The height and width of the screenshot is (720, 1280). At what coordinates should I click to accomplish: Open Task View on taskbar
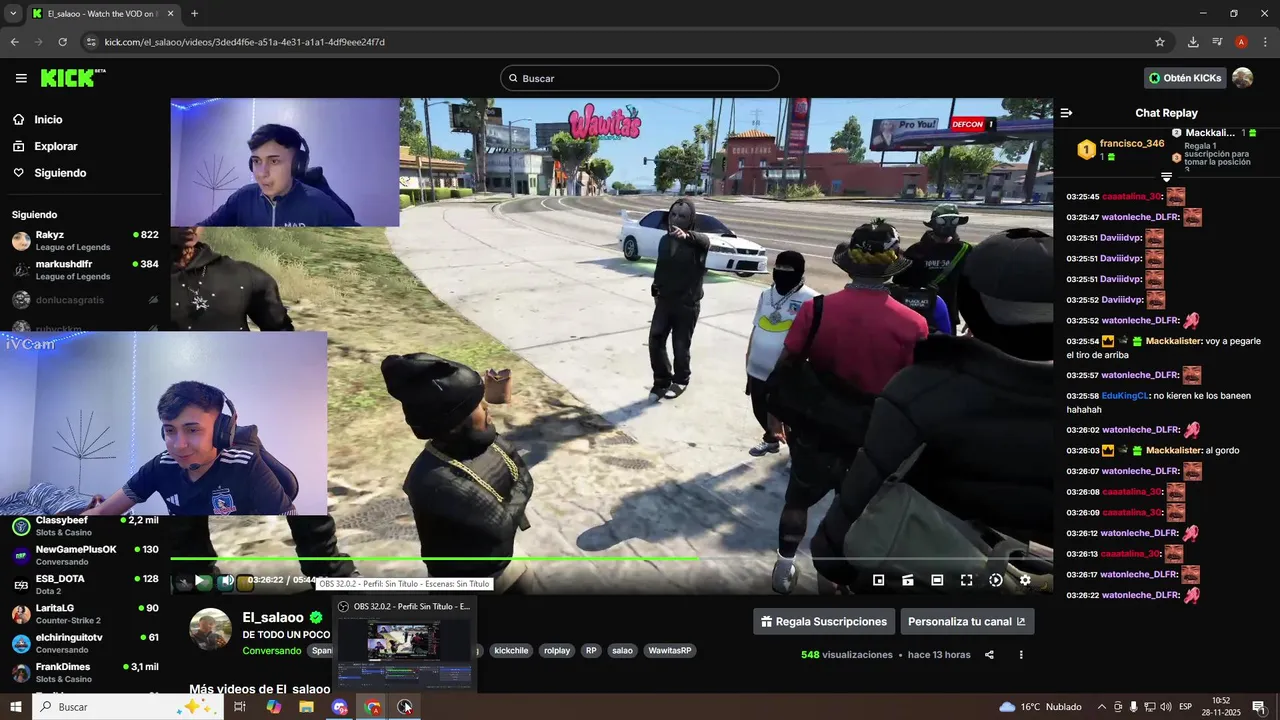[240, 707]
